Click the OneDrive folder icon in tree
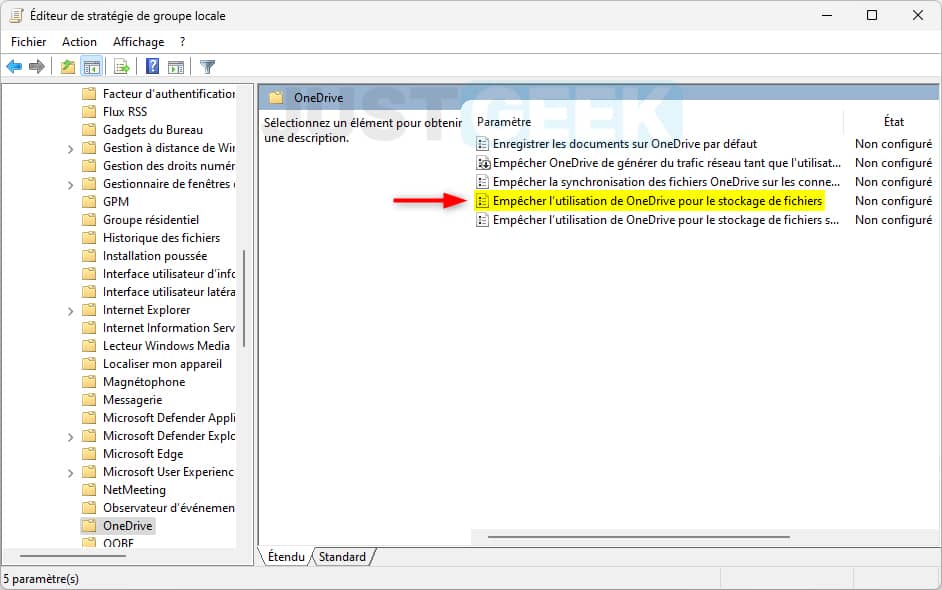The height and width of the screenshot is (590, 942). 89,526
